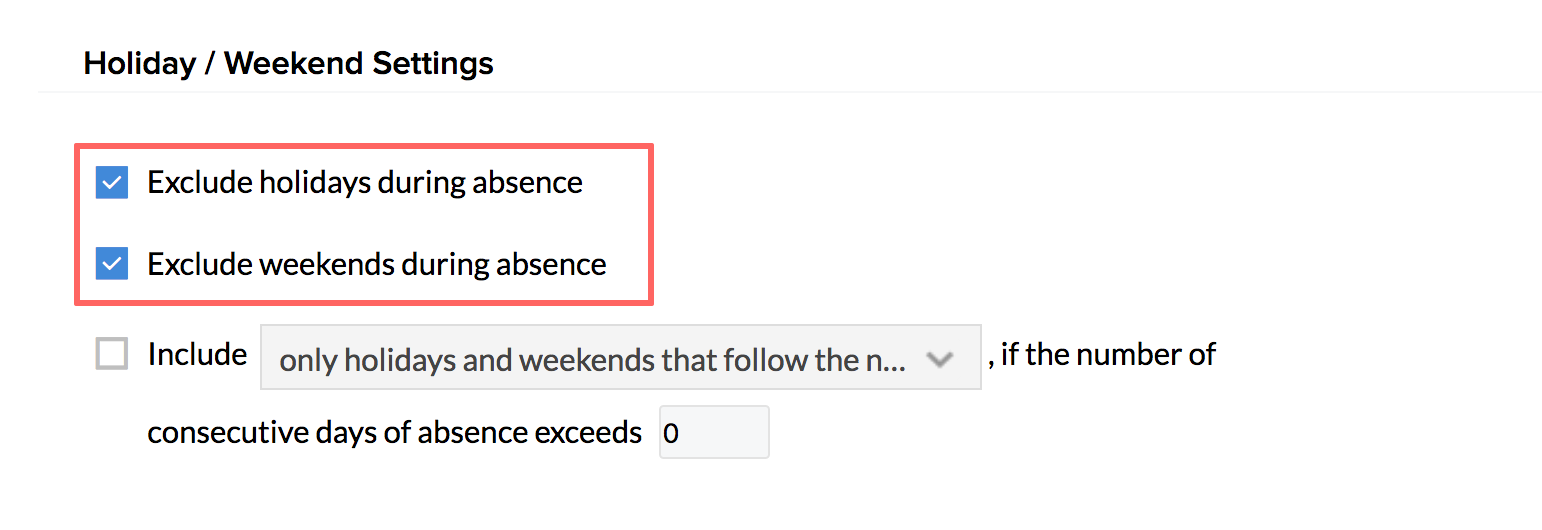1542x530 pixels.
Task: Click the Holiday / Weekend Settings heading
Action: (288, 64)
